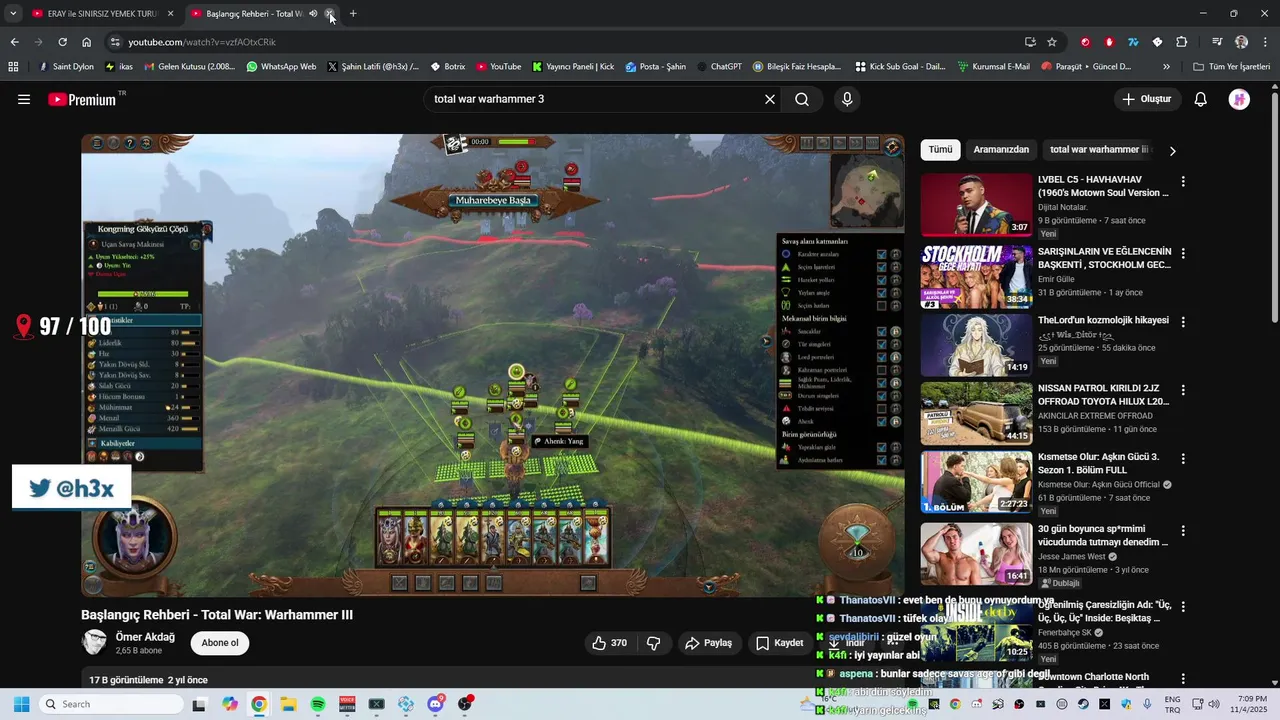
Task: Expand hidden bookmarks with double chevron
Action: 1166,67
